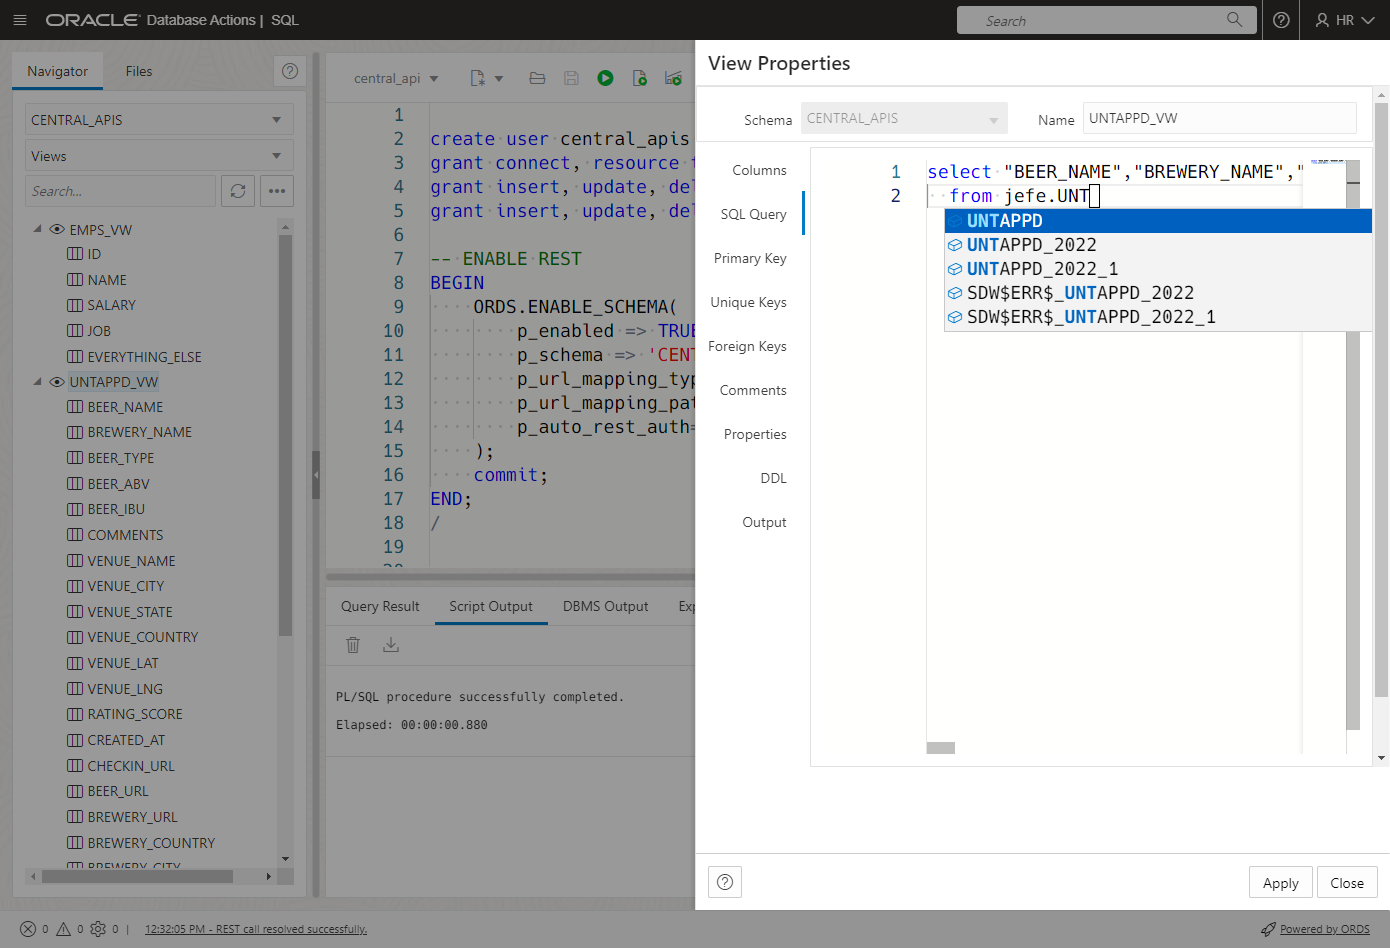Click the Powered by ORDS link
Image resolution: width=1390 pixels, height=948 pixels.
tap(1324, 929)
